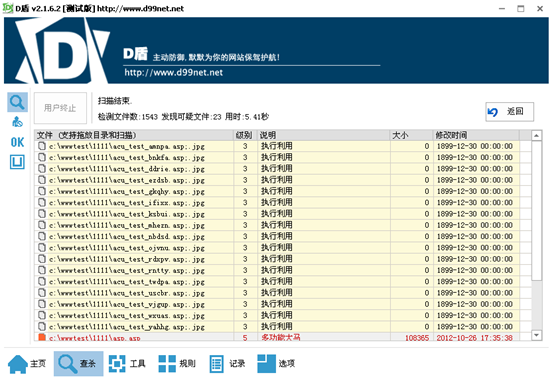The image size is (553, 381).
Task: Select file icon of acu_test_ezdsb row
Action: pyautogui.click(x=42, y=180)
